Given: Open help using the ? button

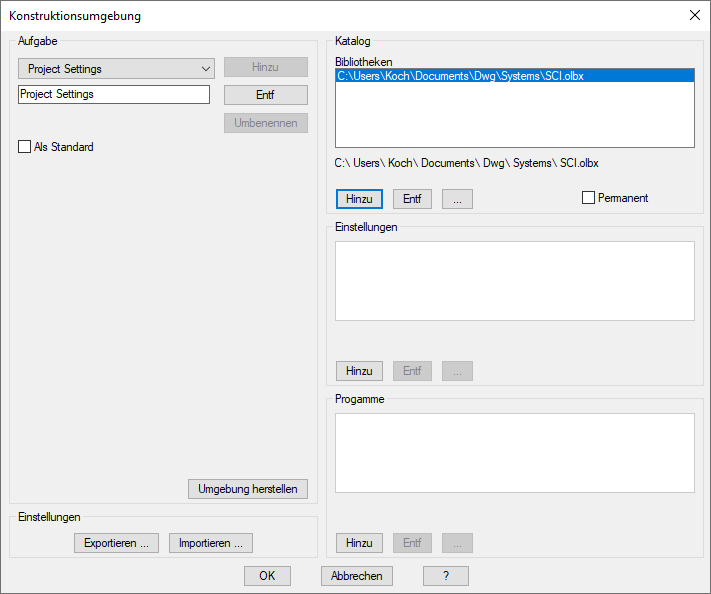Looking at the screenshot, I should [445, 576].
